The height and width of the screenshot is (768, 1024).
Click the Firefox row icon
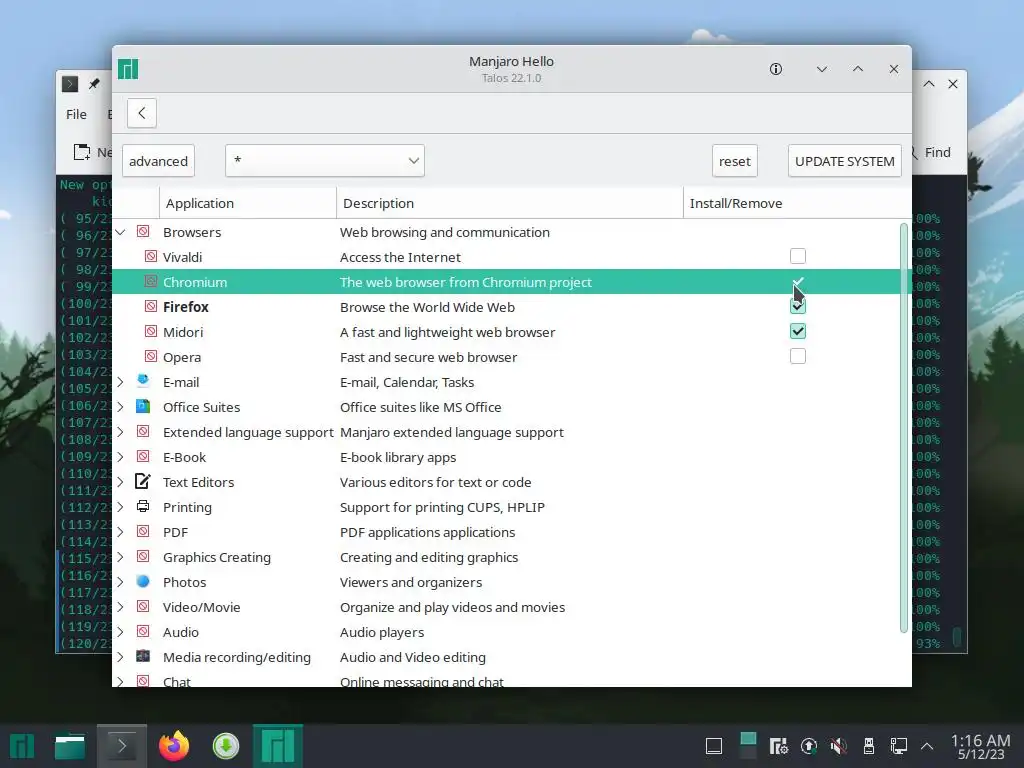click(151, 306)
